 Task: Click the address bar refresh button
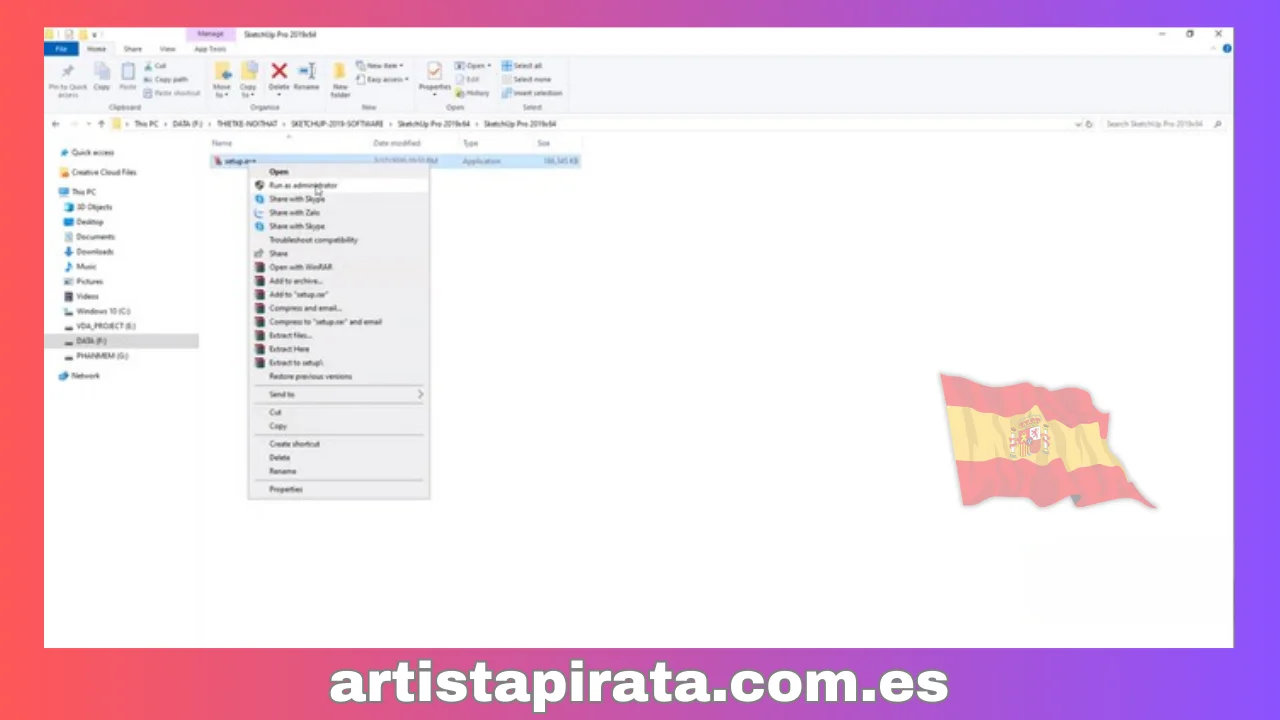(x=1089, y=124)
